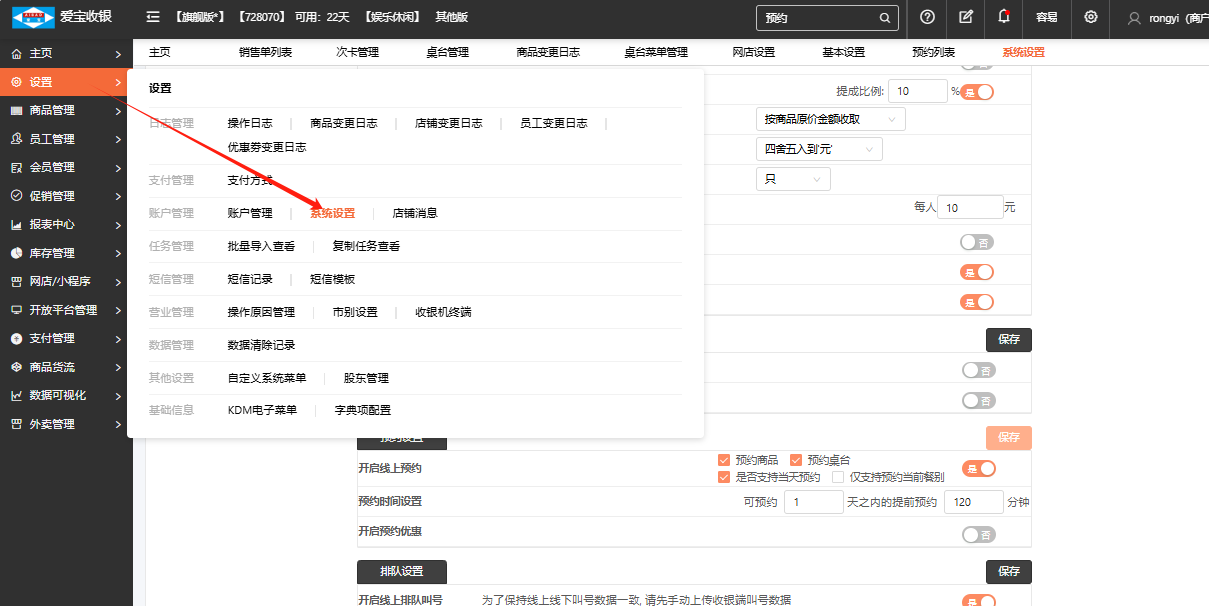Toggle the 开启线上预约 switch
The width and height of the screenshot is (1209, 606).
pos(978,468)
